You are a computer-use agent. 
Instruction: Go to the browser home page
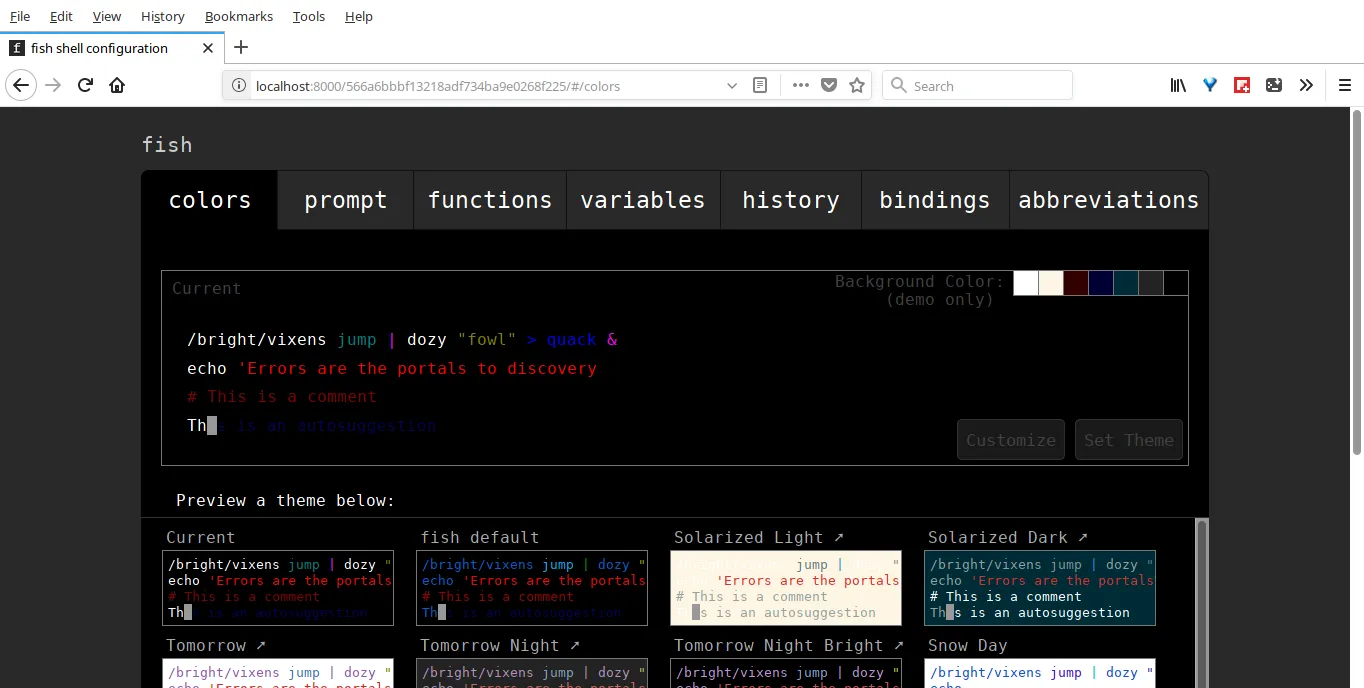click(x=117, y=86)
